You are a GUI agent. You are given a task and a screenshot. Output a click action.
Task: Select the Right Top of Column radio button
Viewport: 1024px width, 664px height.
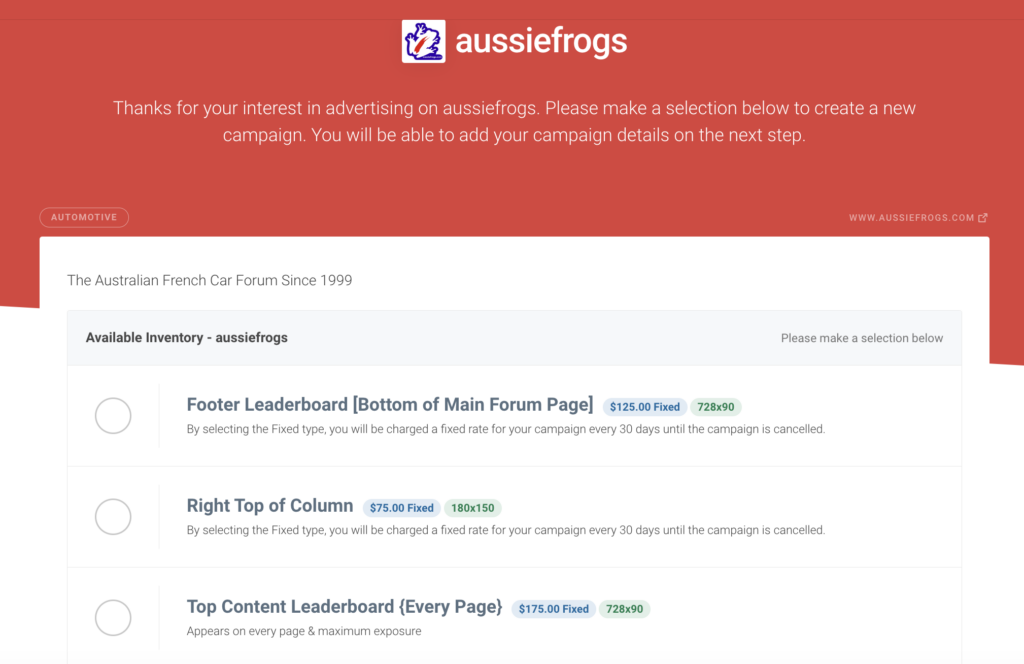click(113, 516)
